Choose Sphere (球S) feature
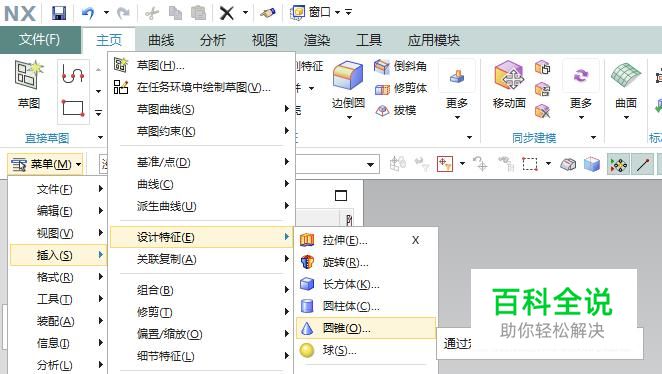 click(x=366, y=350)
